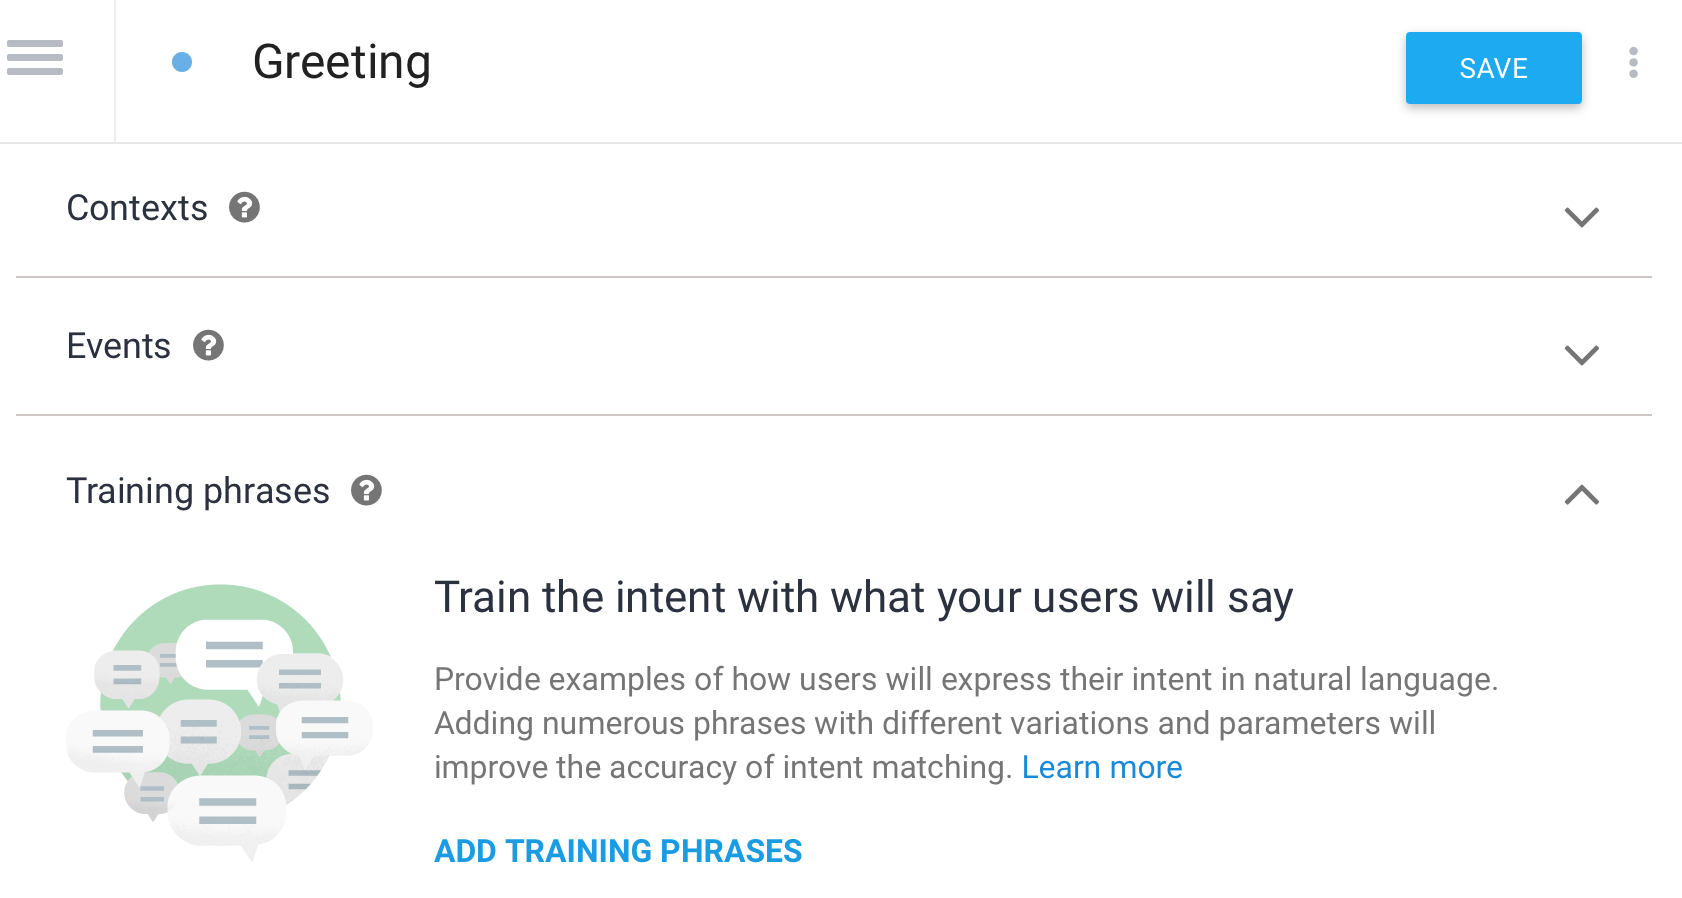Click ADD TRAINING PHRASES
Screen dimensions: 1682x898
click(618, 851)
